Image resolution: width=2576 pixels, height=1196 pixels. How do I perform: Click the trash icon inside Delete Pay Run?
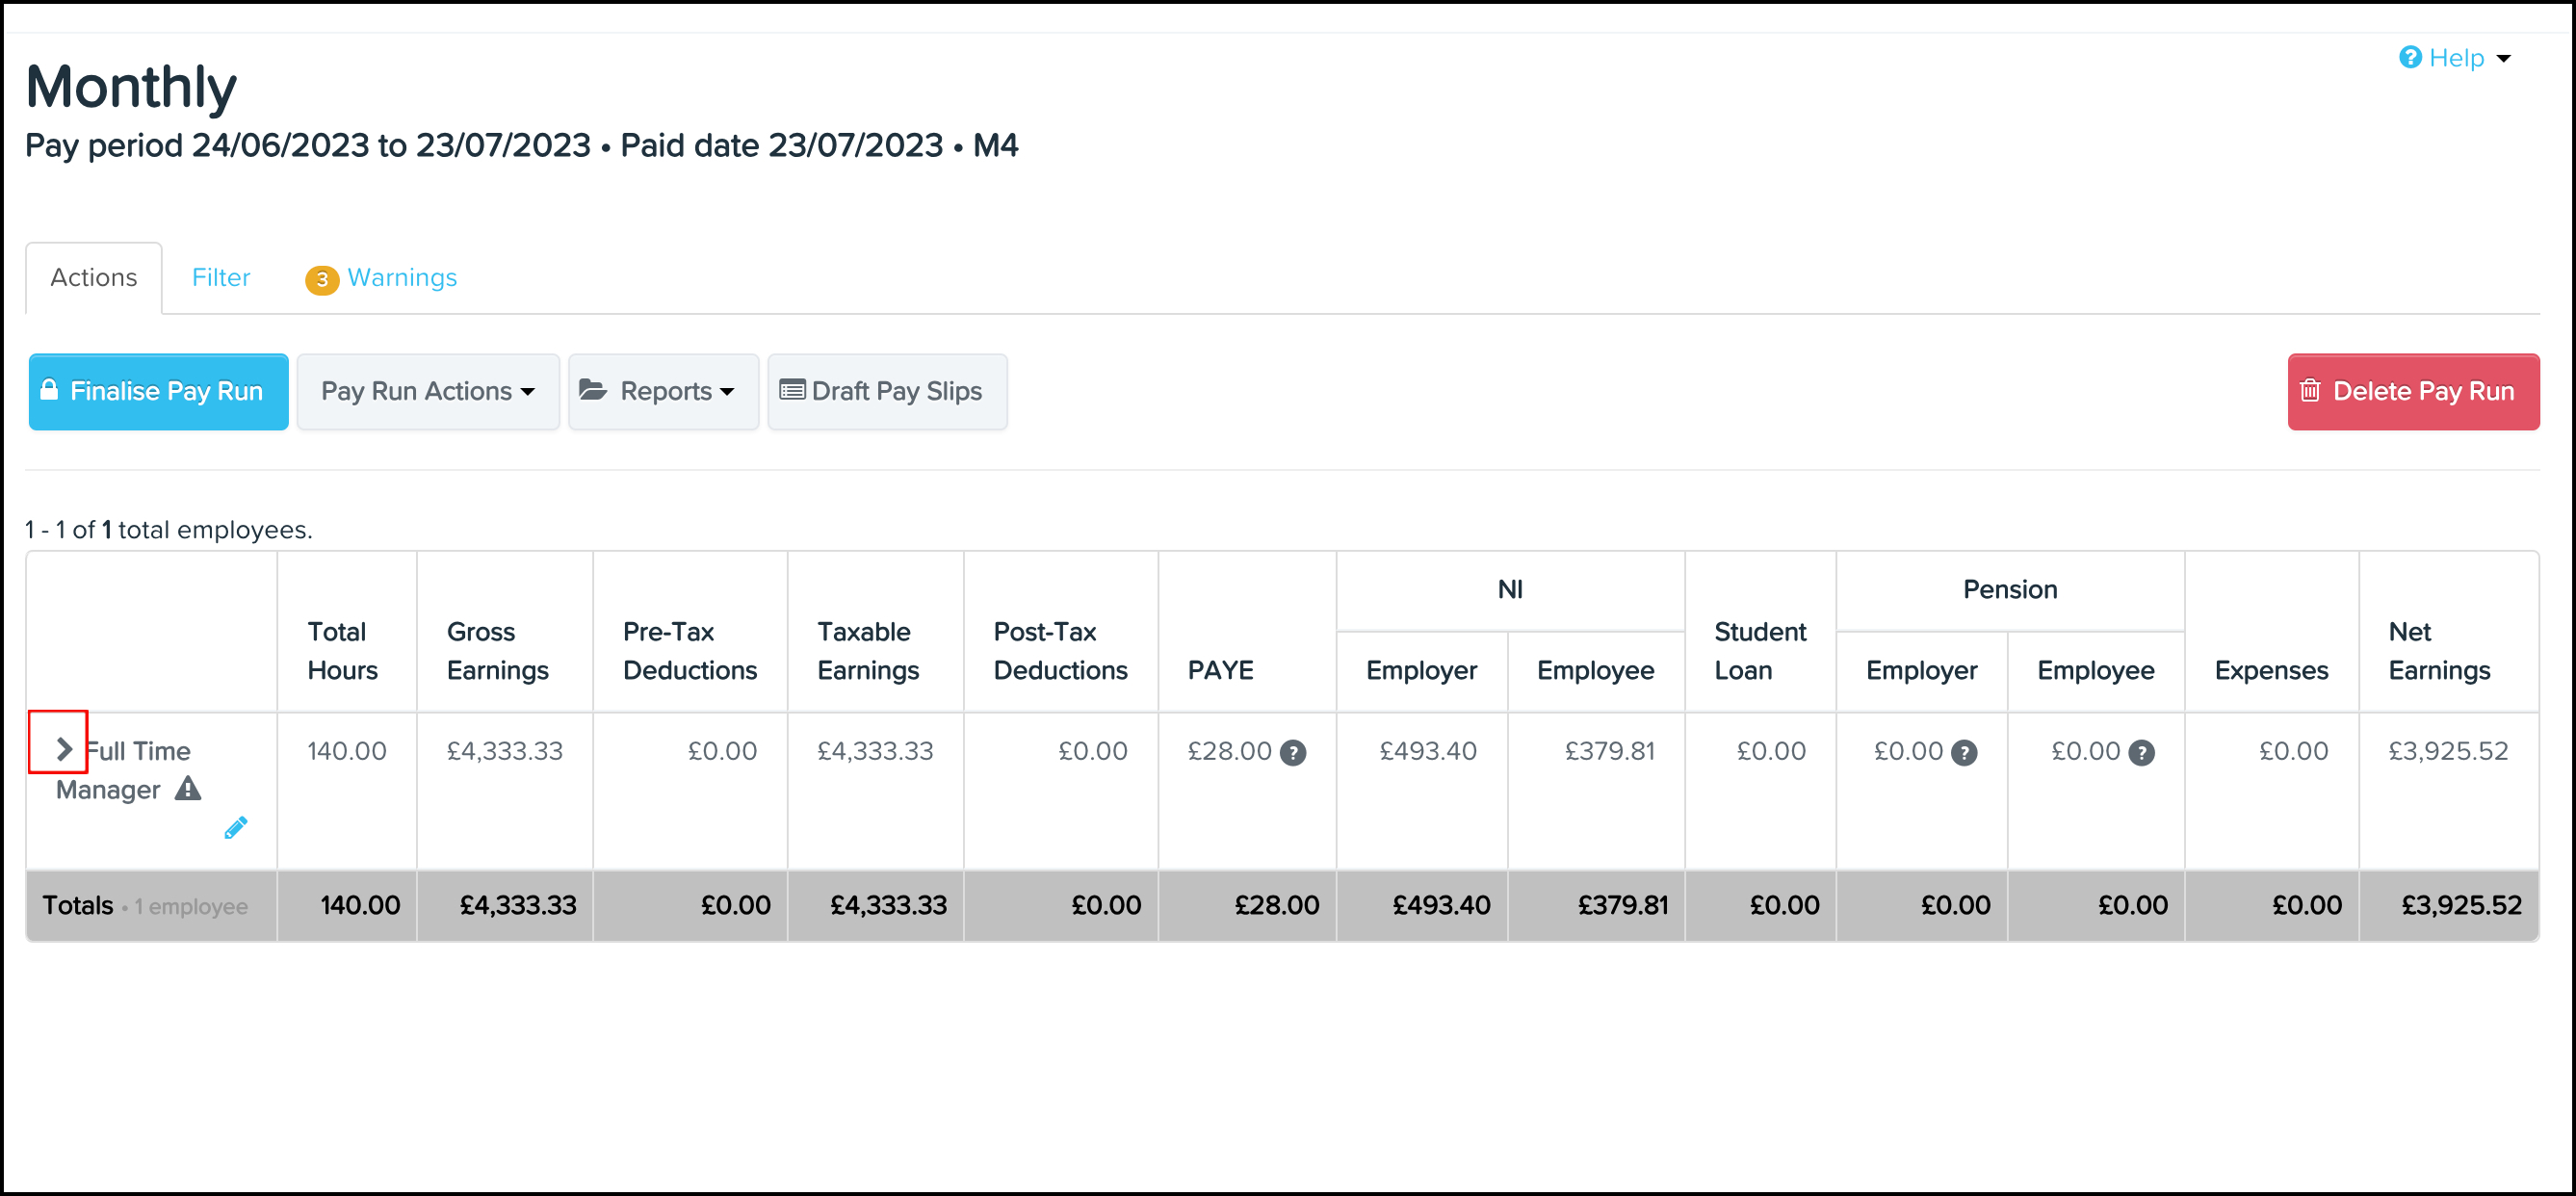pyautogui.click(x=2312, y=391)
